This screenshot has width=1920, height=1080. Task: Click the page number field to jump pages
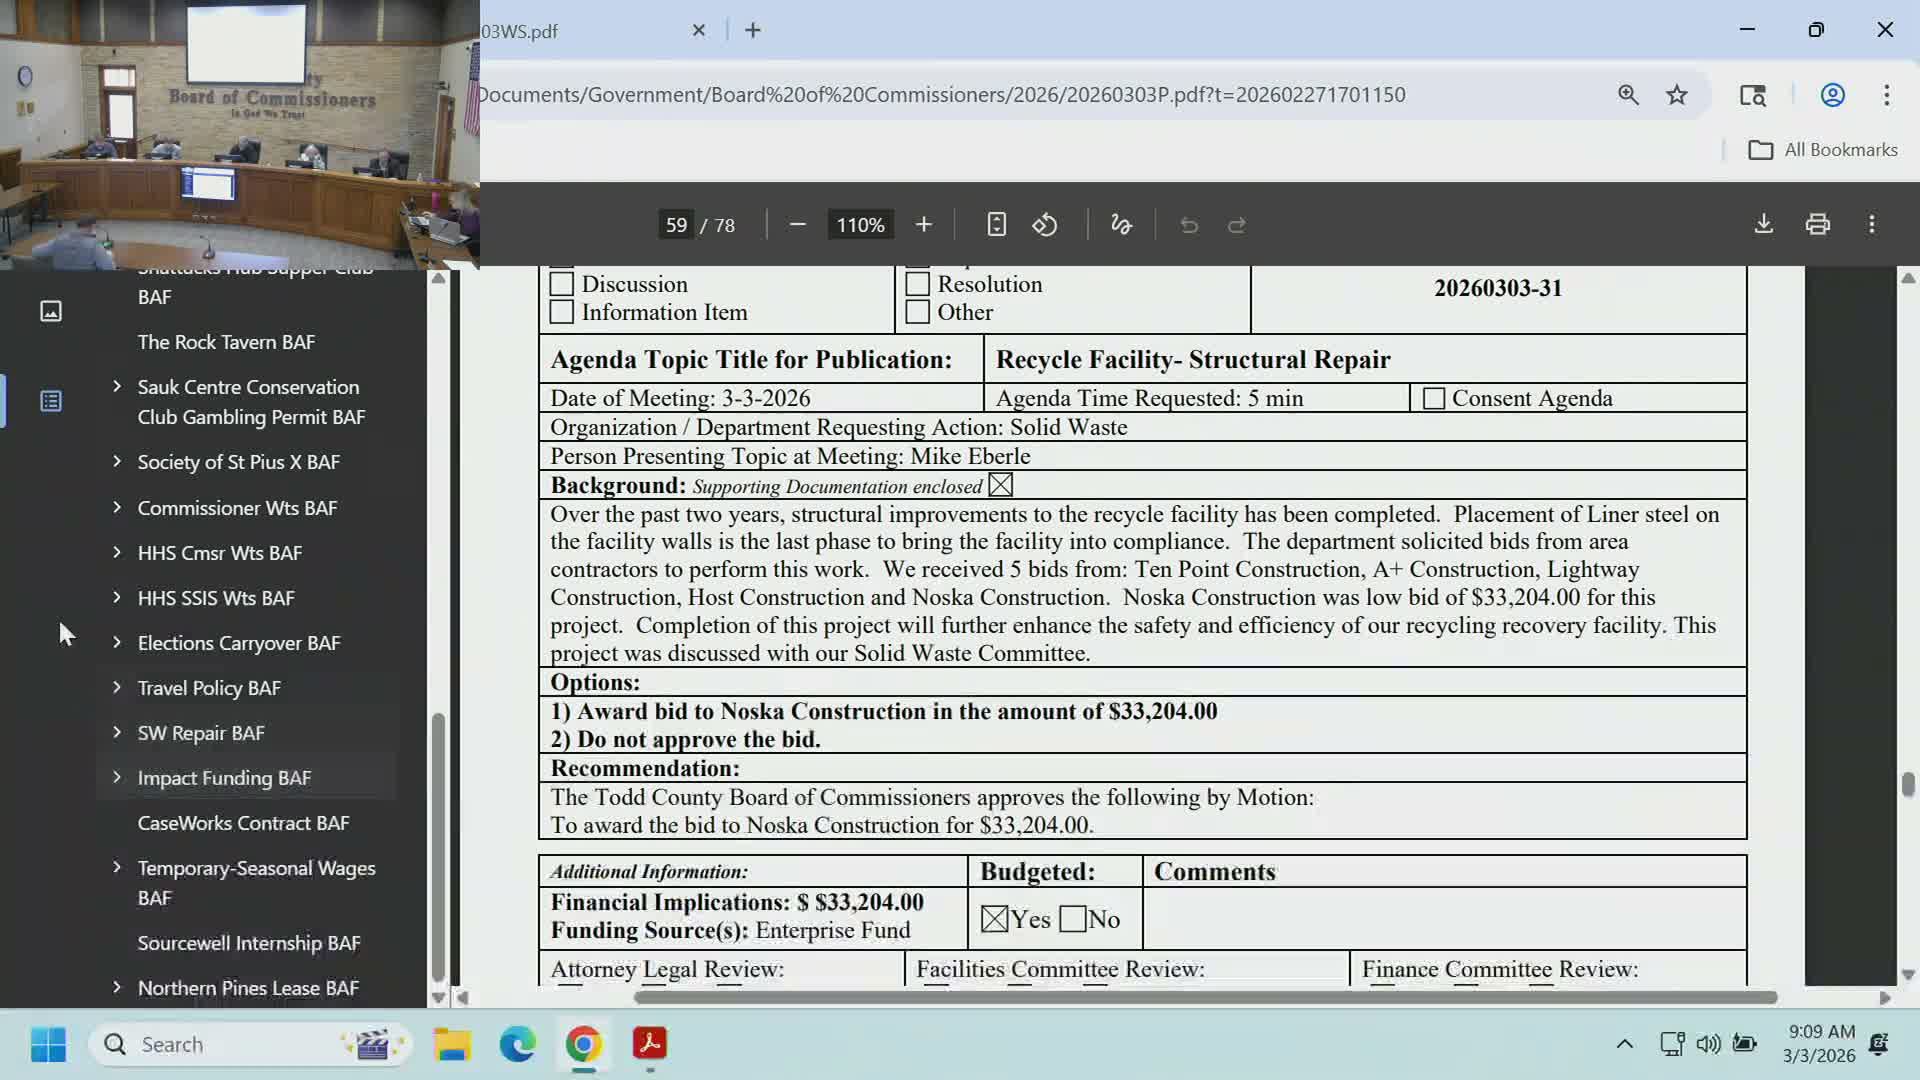(x=677, y=224)
